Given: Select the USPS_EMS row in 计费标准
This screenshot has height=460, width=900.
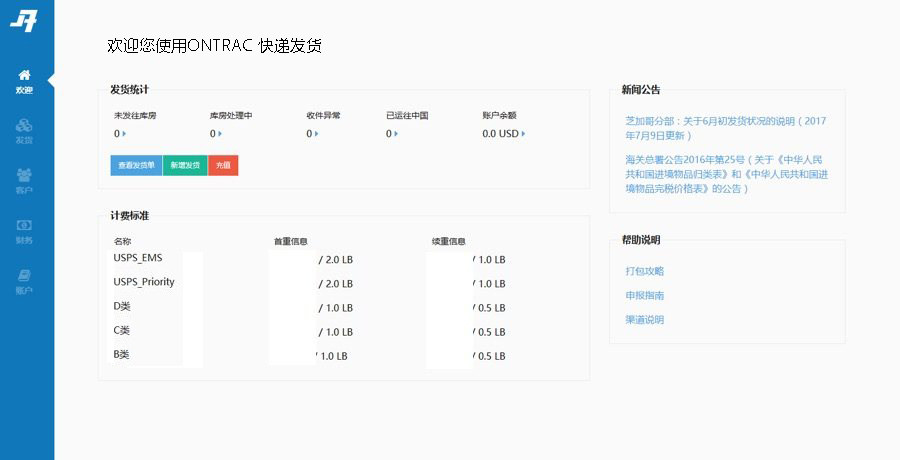Looking at the screenshot, I should pos(138,258).
